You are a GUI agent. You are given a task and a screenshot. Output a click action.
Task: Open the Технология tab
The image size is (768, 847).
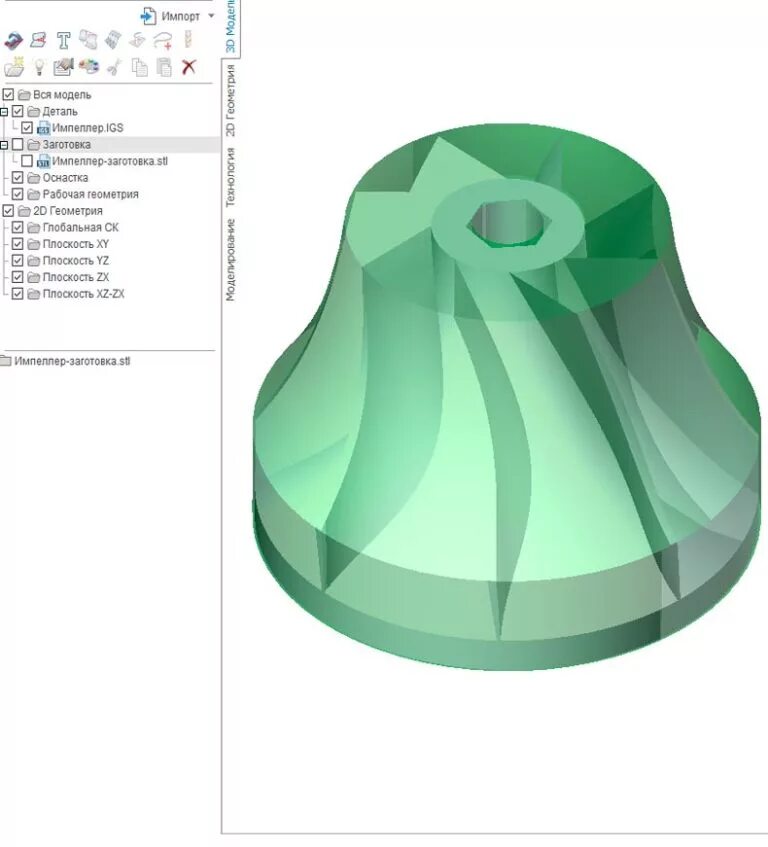coord(231,178)
